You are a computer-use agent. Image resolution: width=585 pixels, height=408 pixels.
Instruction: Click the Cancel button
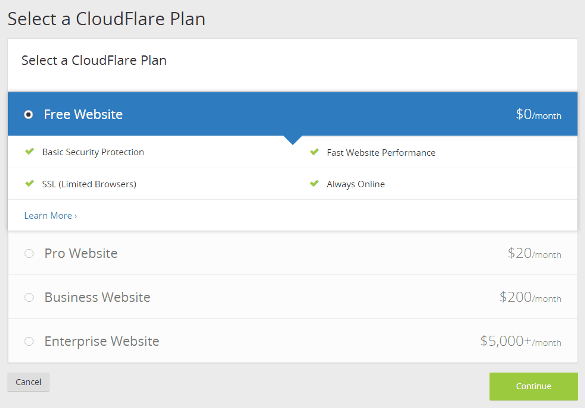click(x=28, y=382)
